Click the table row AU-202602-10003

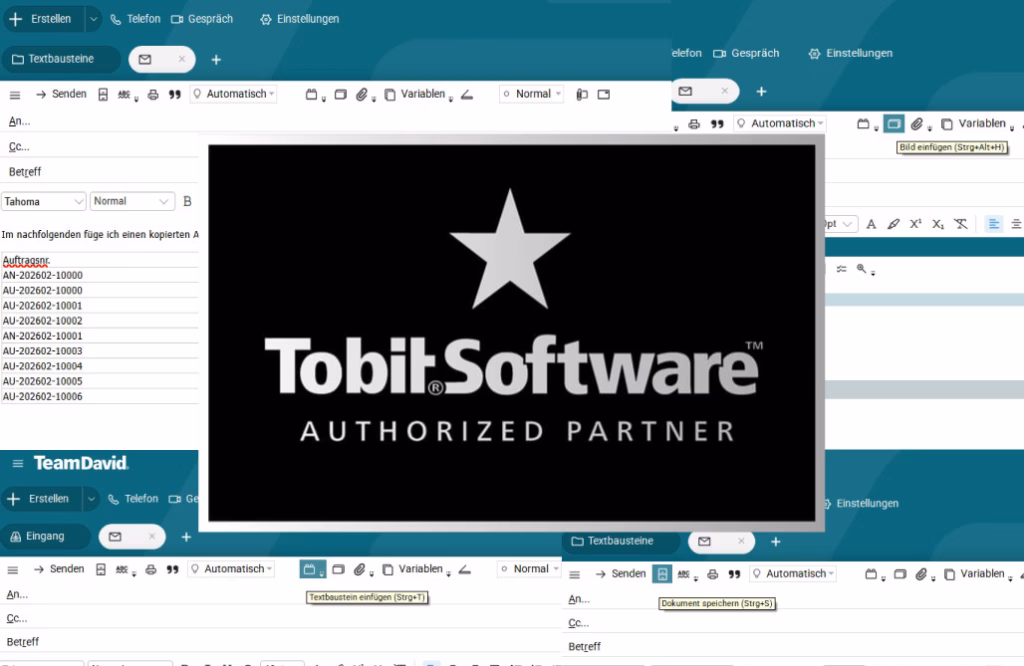[x=100, y=351]
